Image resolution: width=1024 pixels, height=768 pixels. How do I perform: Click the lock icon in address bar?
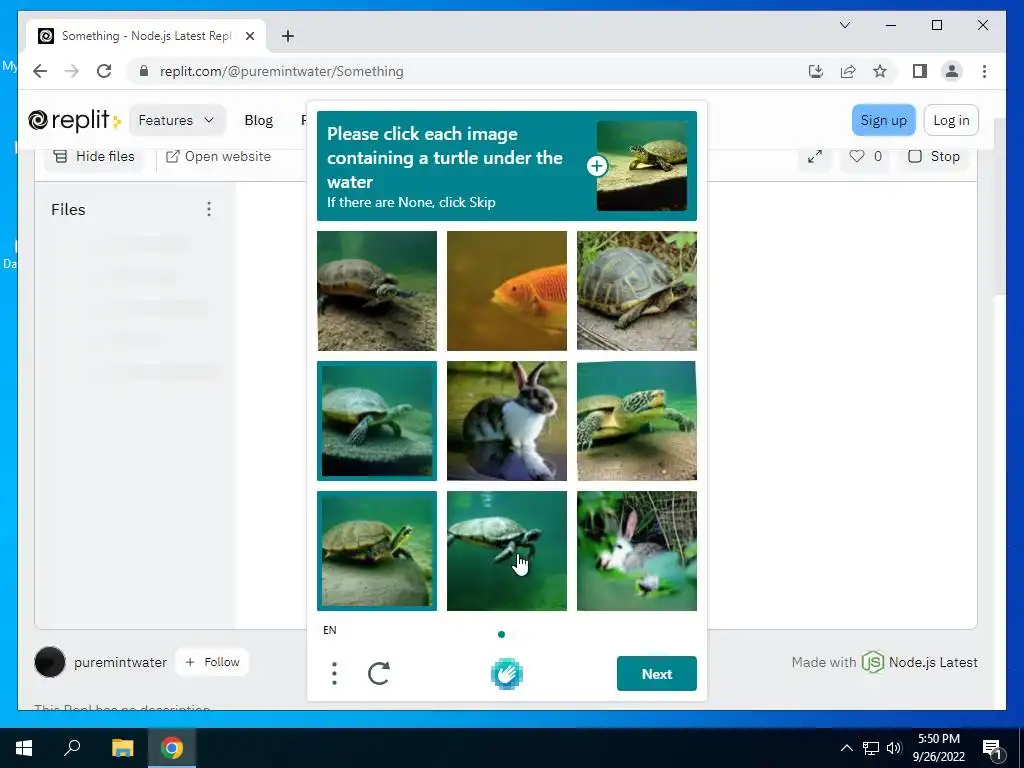point(144,71)
